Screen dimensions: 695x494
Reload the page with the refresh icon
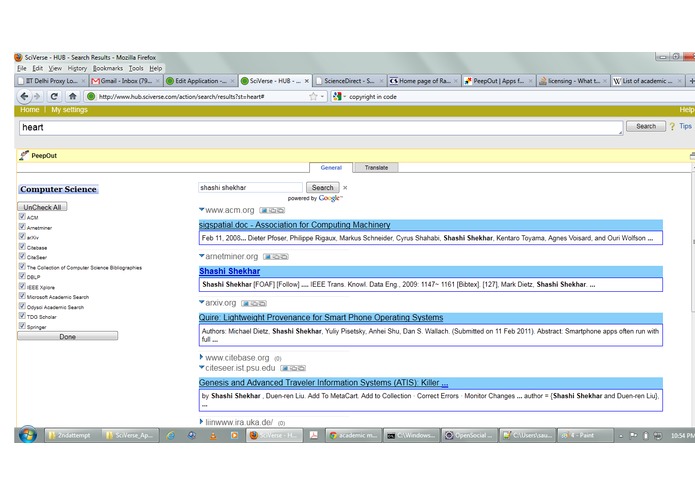pyautogui.click(x=54, y=96)
